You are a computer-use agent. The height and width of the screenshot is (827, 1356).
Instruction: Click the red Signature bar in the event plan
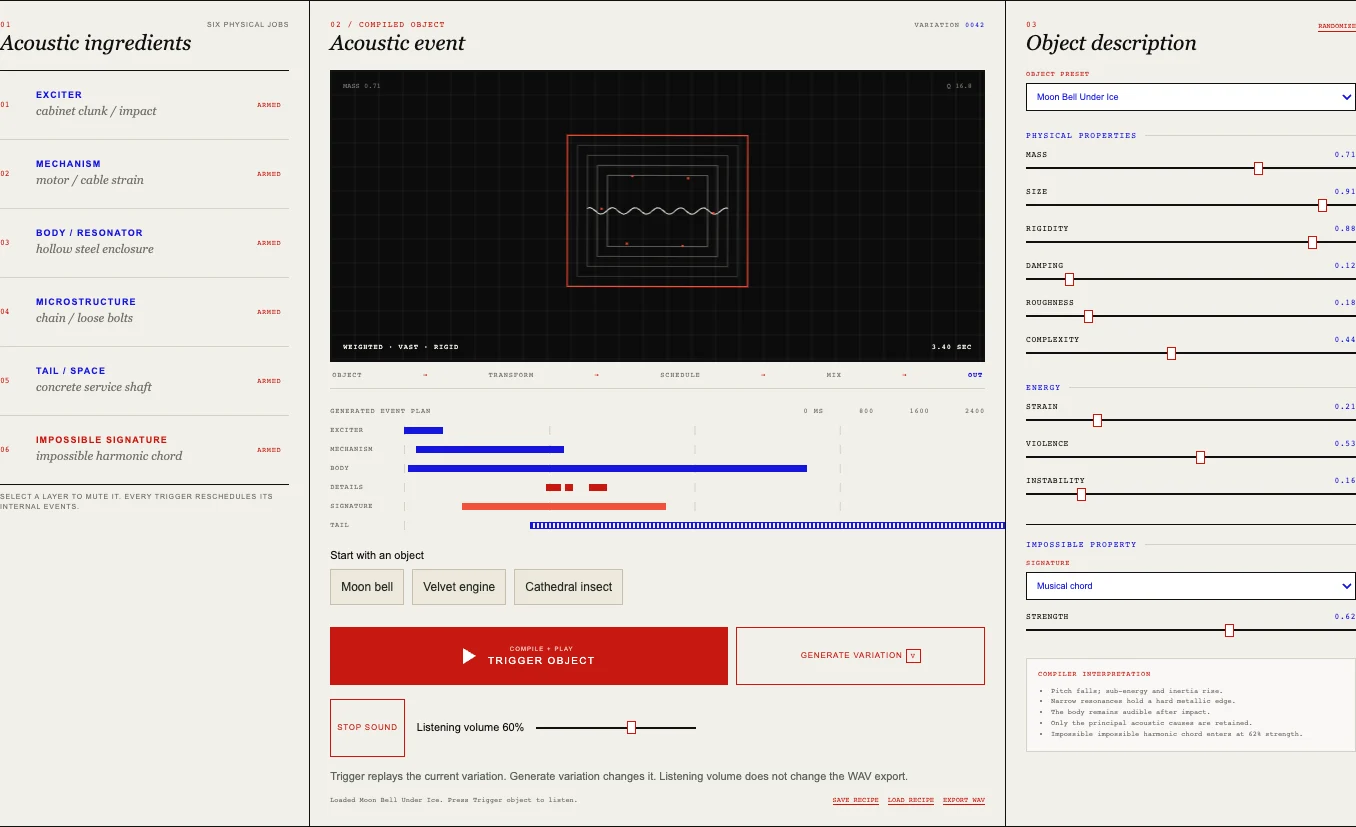click(564, 506)
